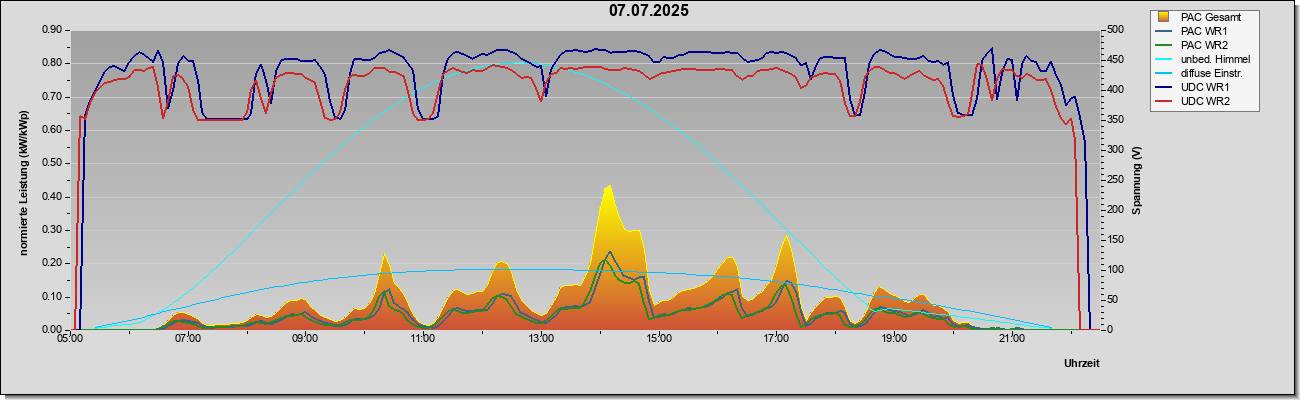Click the 21:00 time axis tick
Screen dimensions: 1300x400
1012,340
